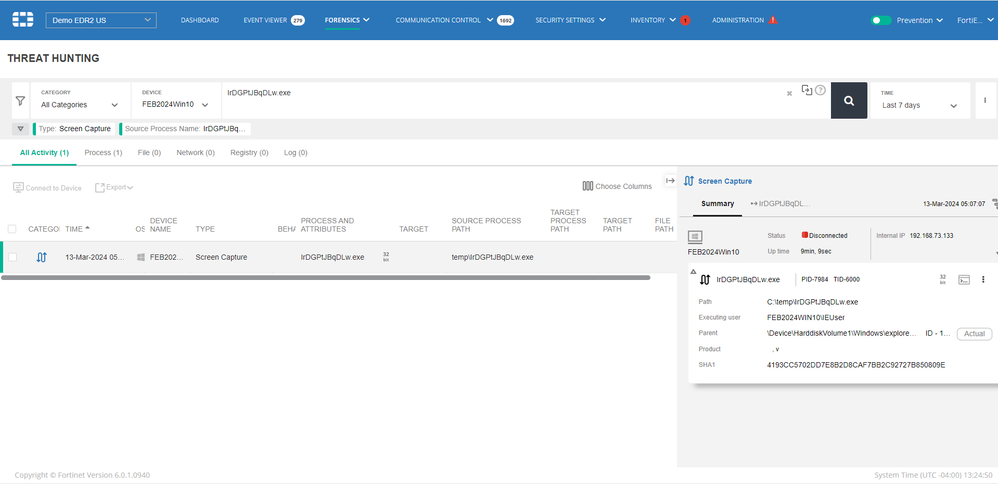Collapse the IrDGPtJBqDLw.exe process card
This screenshot has height=484, width=998.
pos(693,271)
